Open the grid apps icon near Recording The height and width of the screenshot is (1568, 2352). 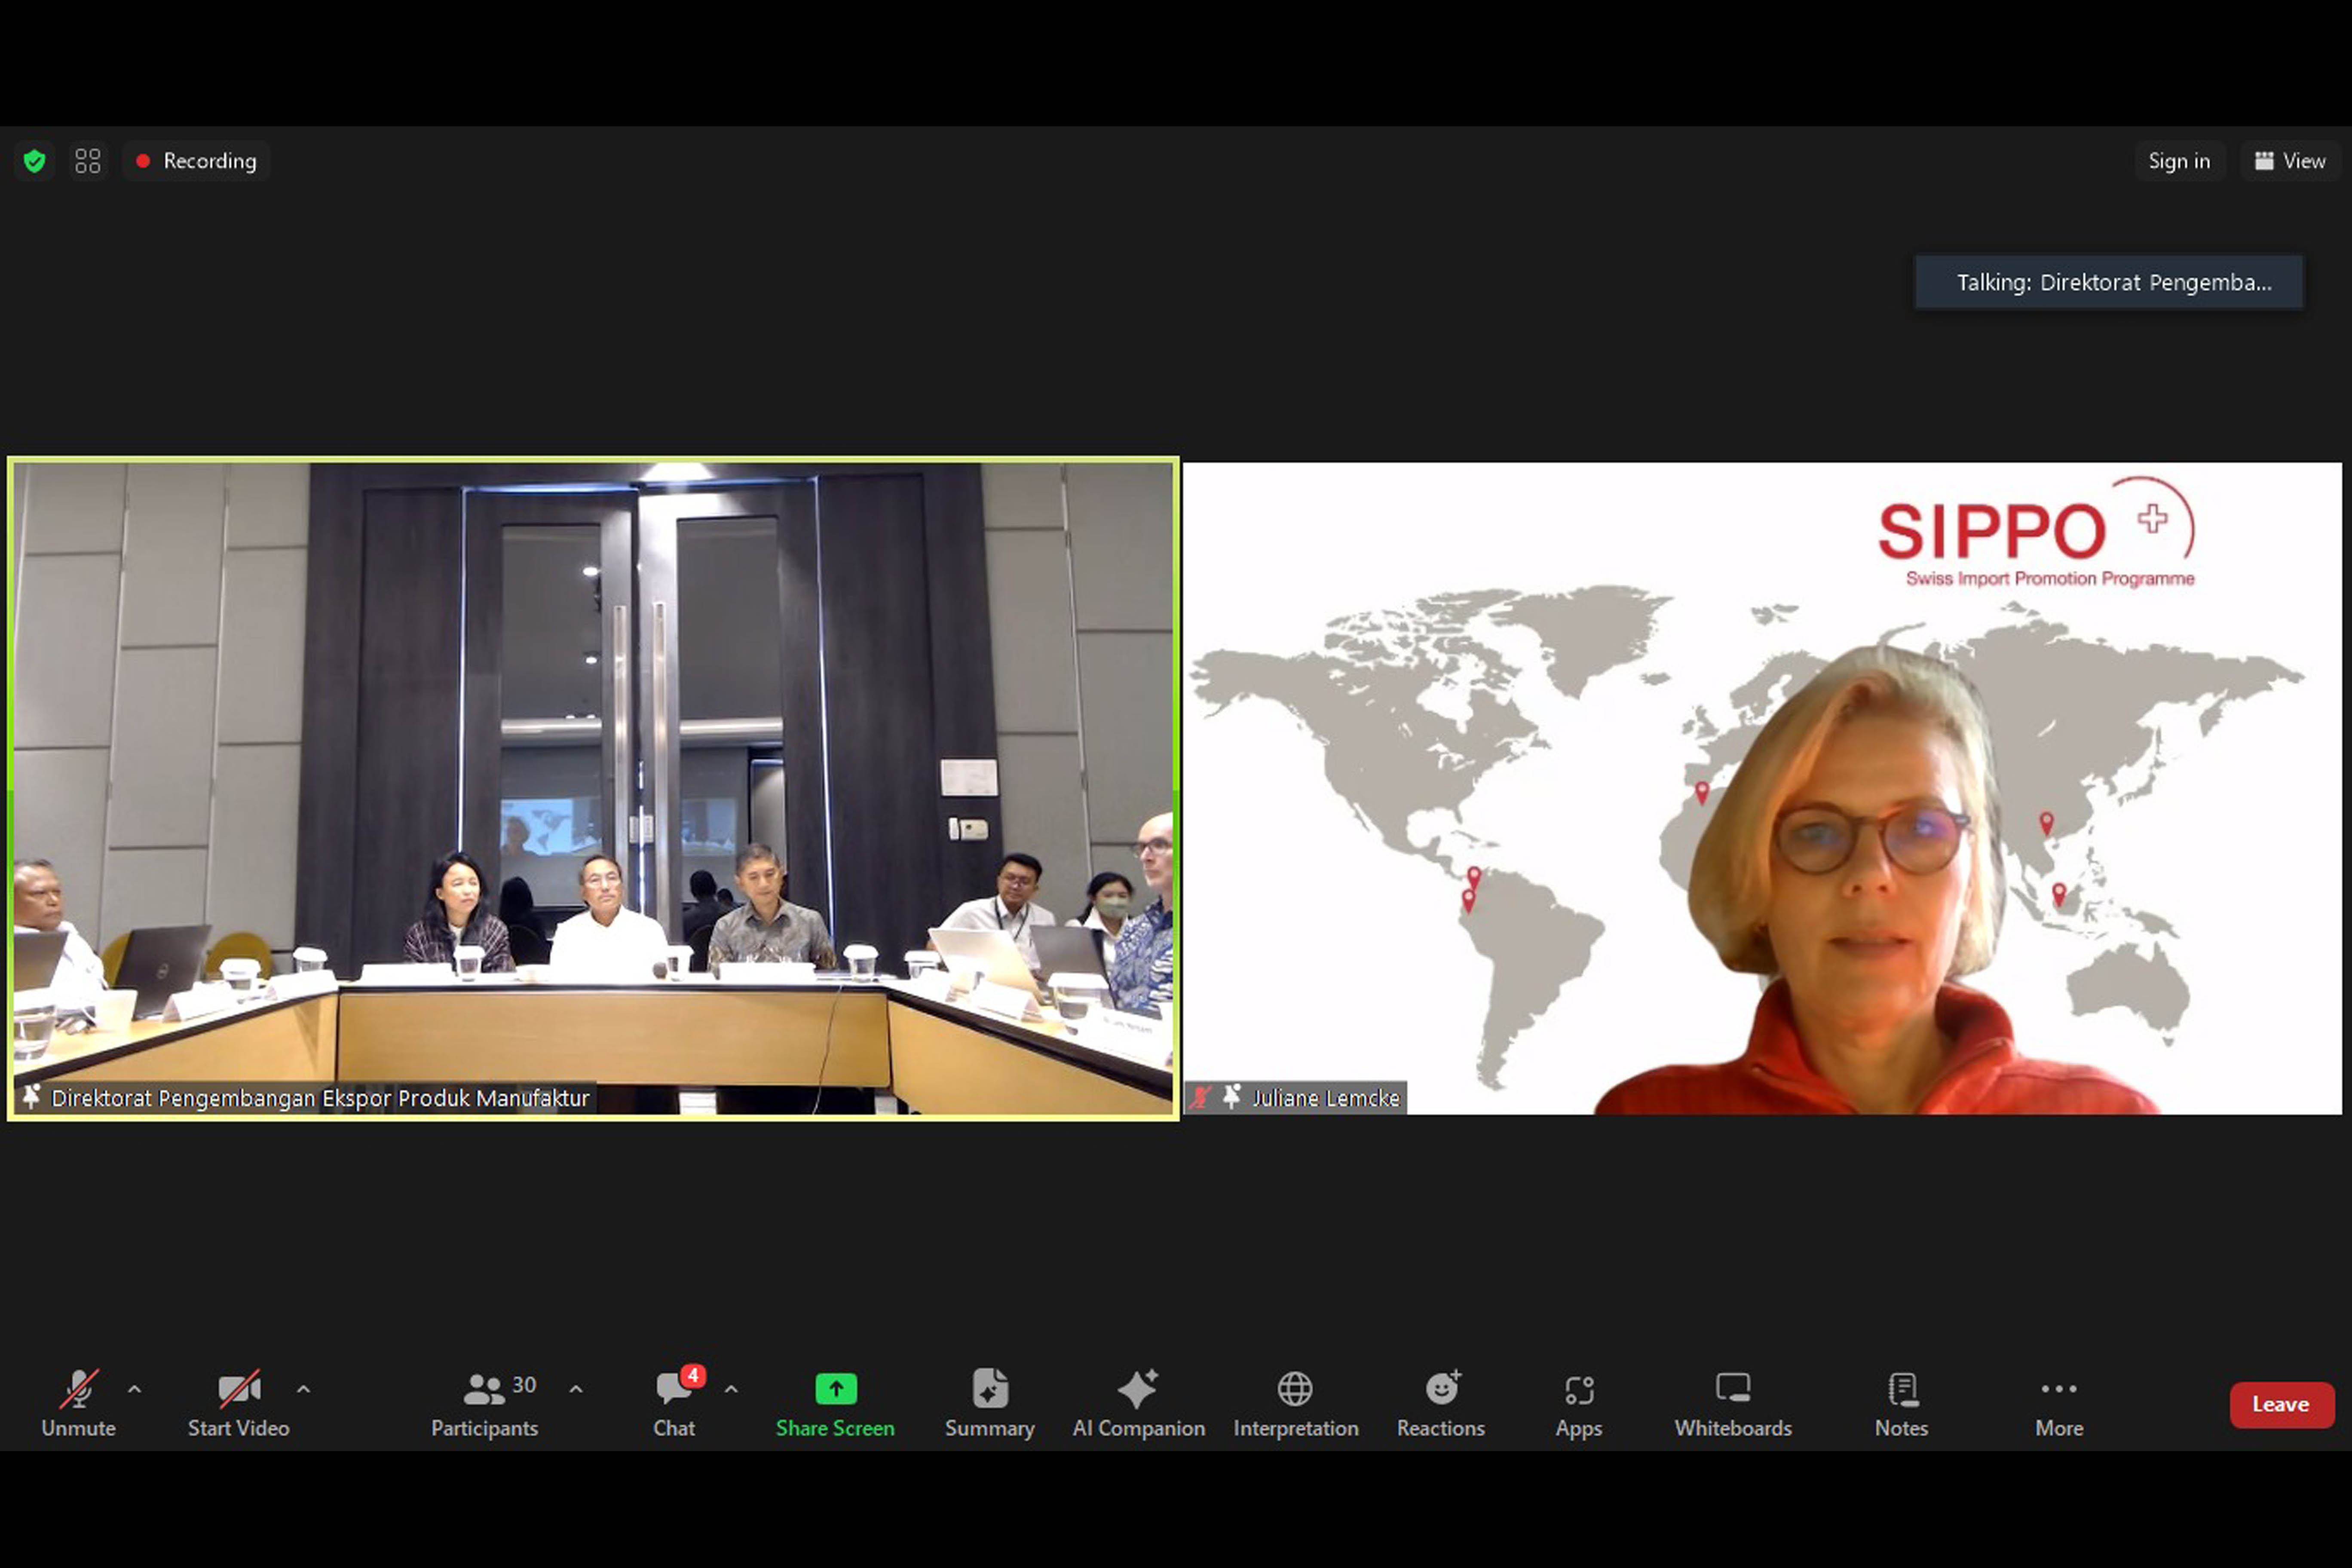tap(88, 161)
